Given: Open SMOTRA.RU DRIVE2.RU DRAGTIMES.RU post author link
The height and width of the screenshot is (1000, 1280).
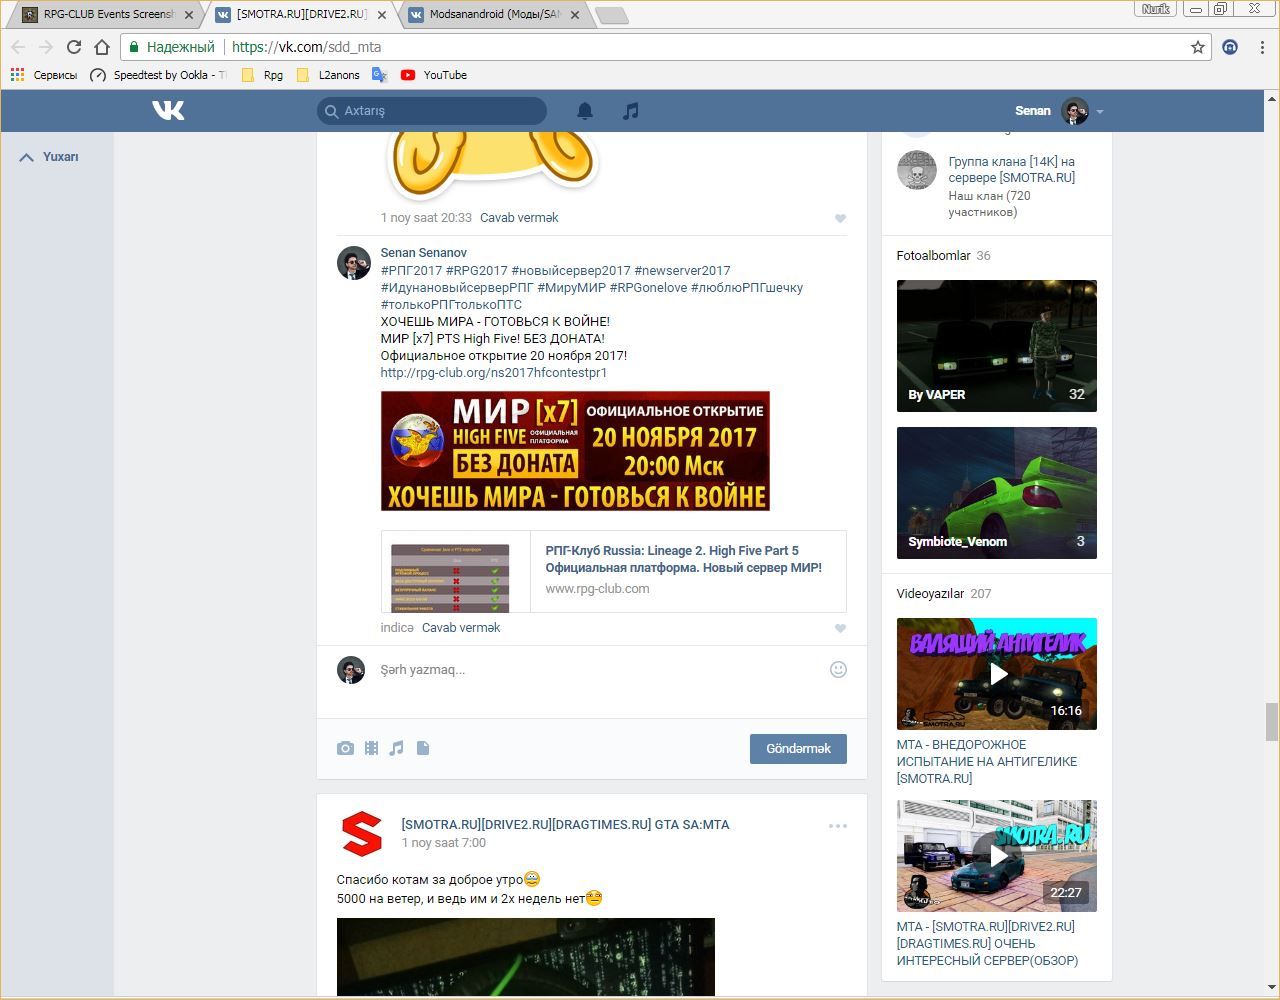Looking at the screenshot, I should coord(565,825).
